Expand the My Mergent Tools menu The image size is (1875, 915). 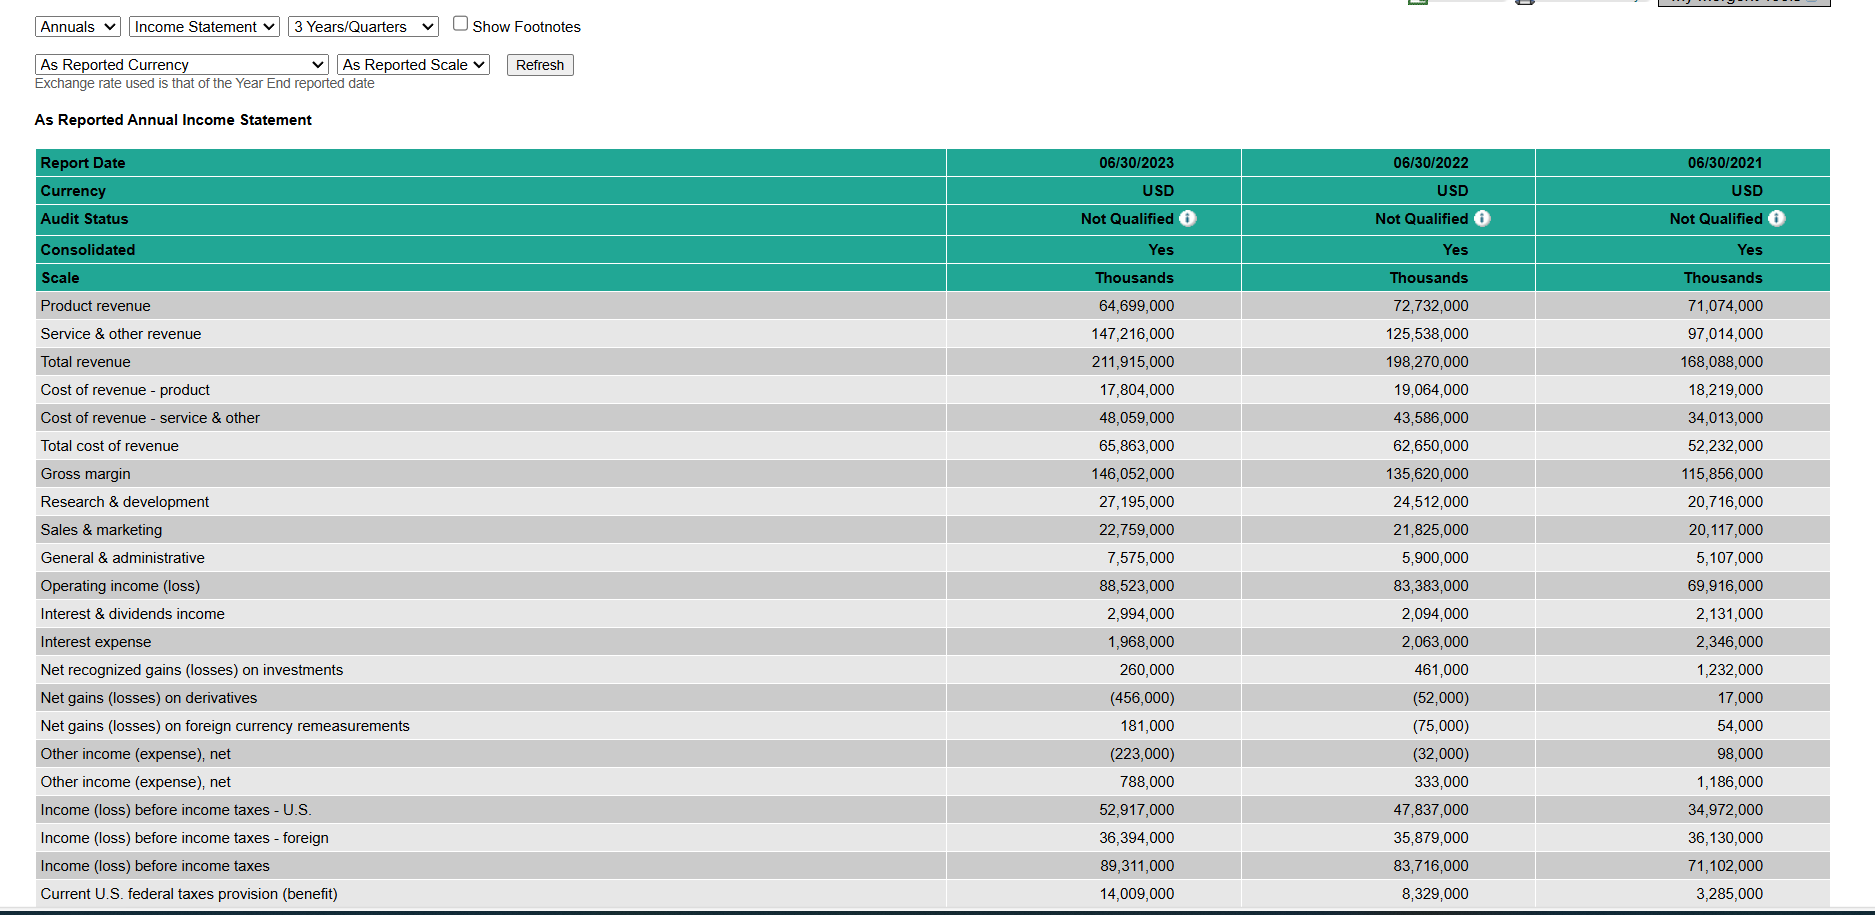[x=1744, y=3]
